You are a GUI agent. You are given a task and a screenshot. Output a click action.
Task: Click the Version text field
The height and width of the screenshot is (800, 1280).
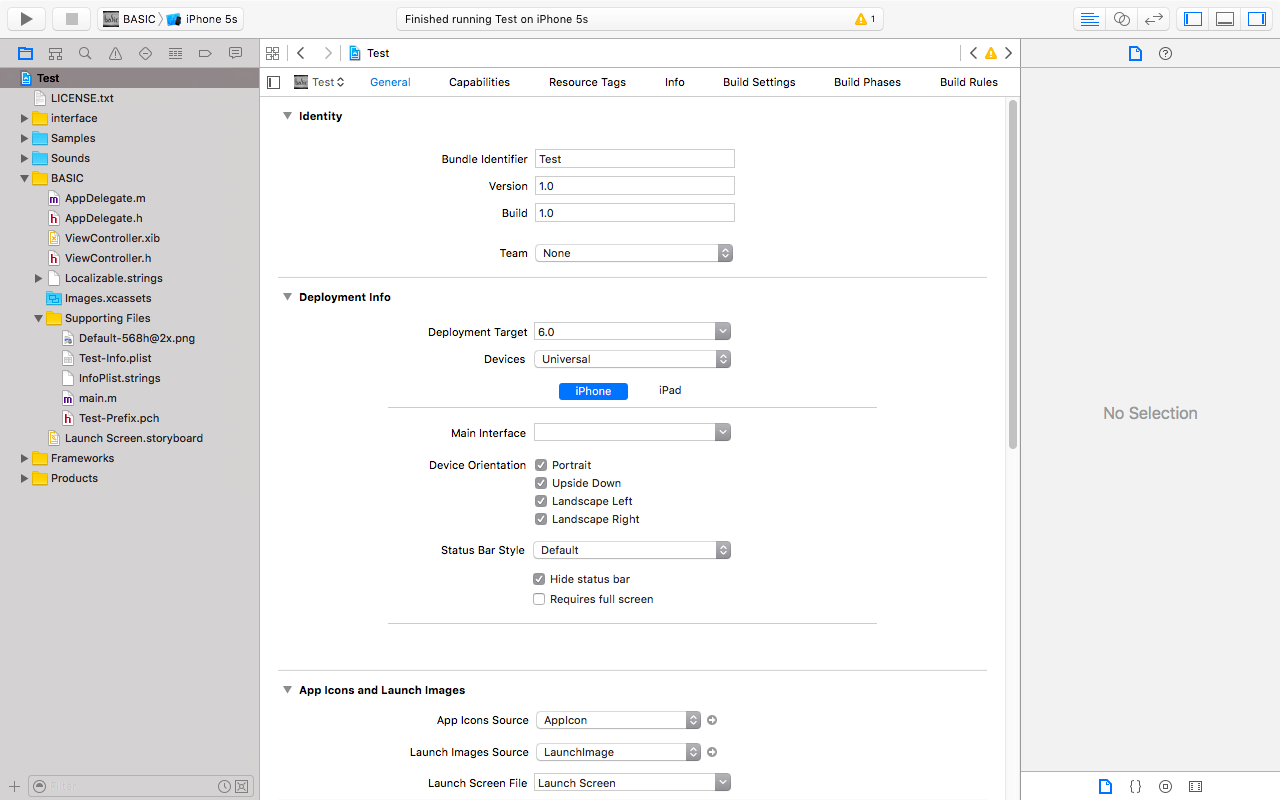(635, 186)
